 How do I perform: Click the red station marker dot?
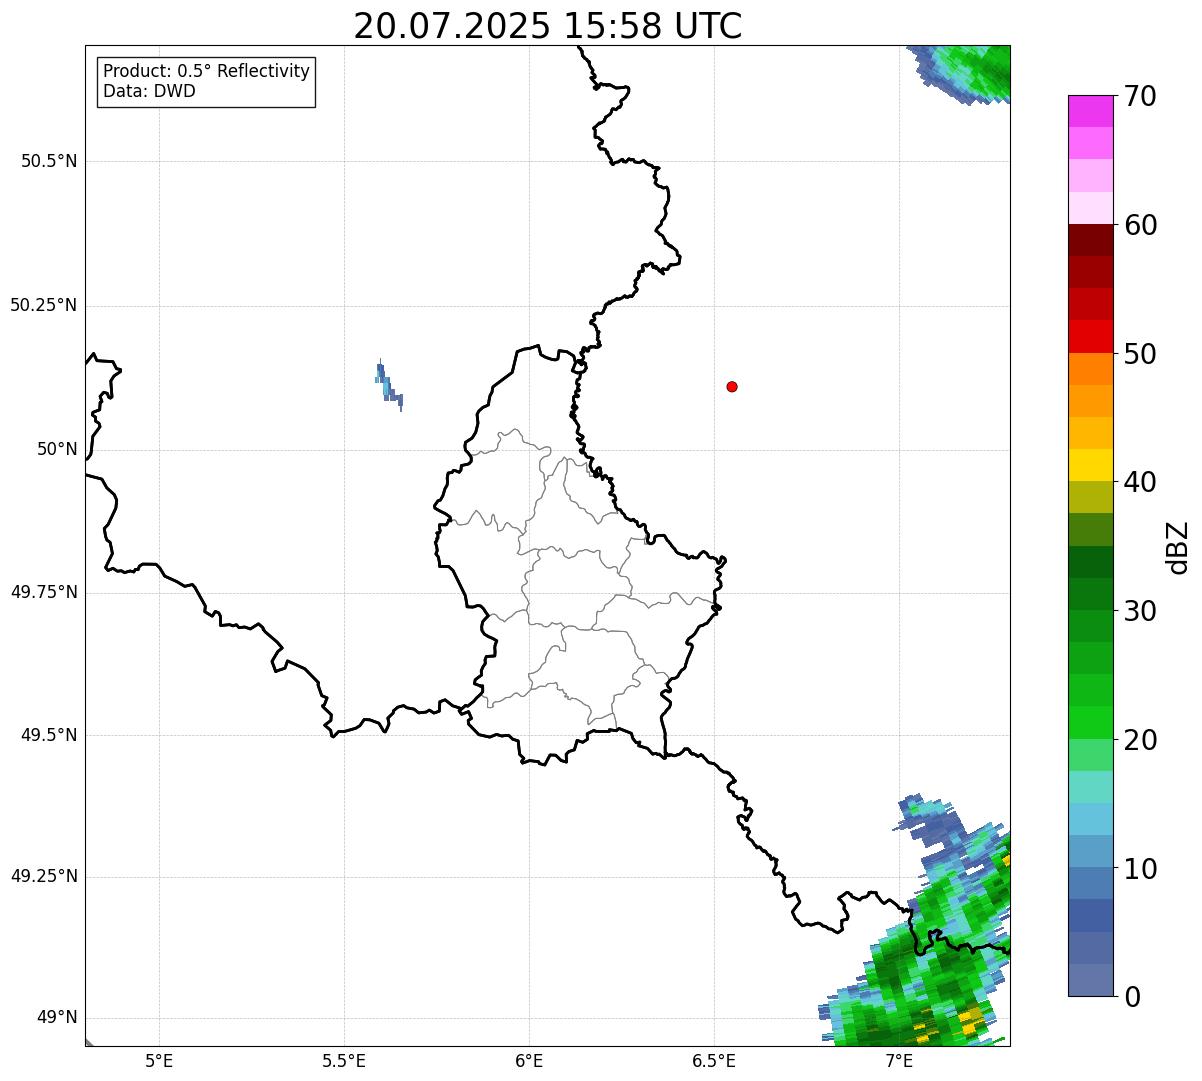pos(732,386)
